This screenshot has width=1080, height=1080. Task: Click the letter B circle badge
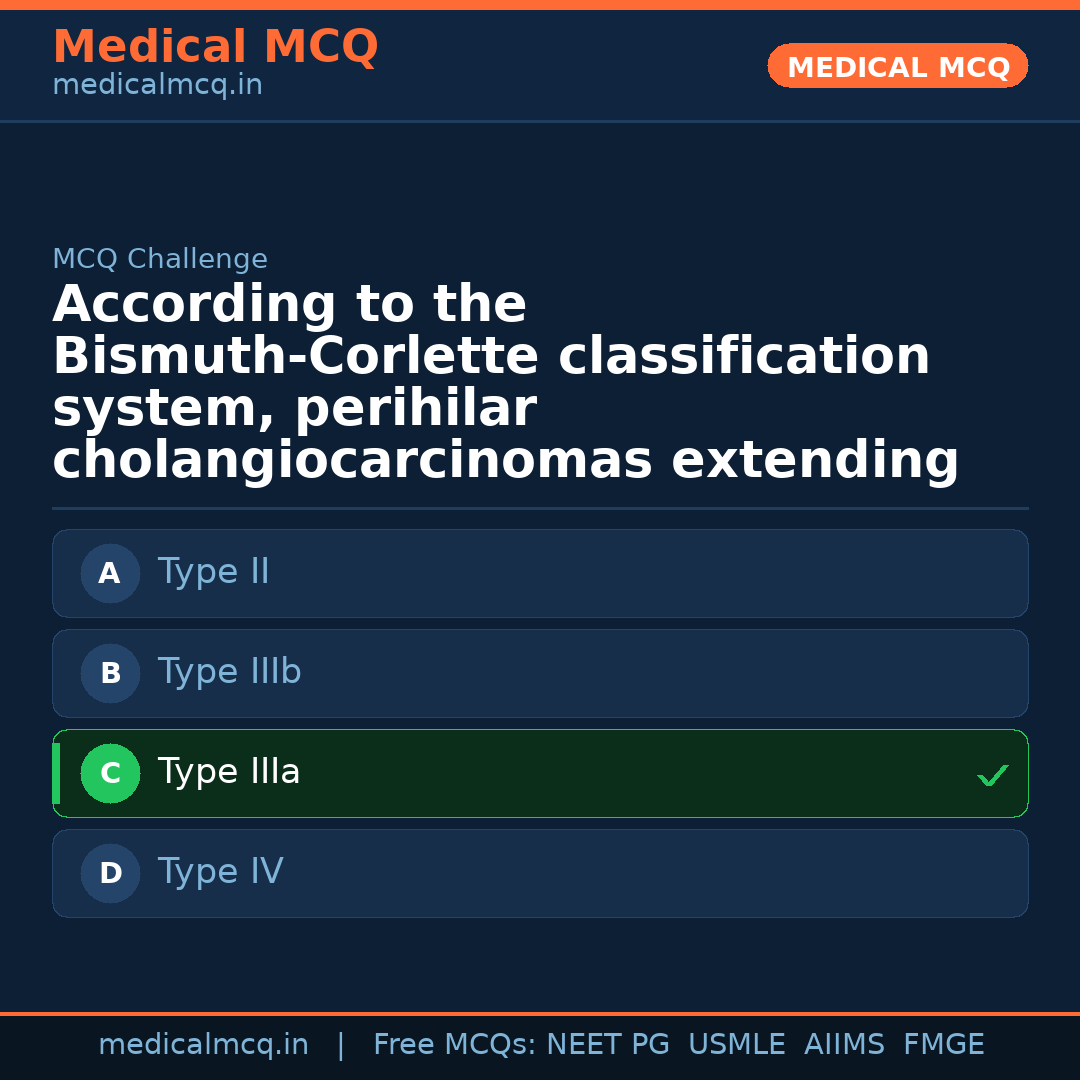coord(110,673)
